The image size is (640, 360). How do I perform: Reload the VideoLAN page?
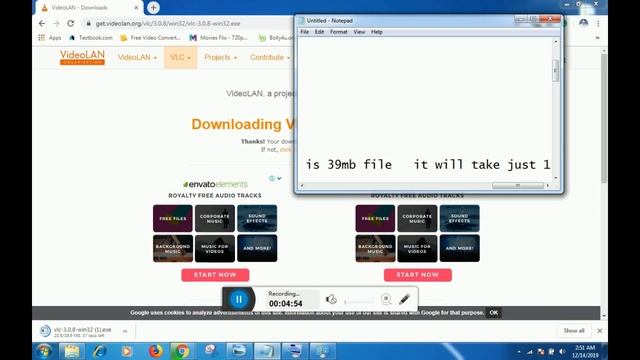click(x=71, y=23)
